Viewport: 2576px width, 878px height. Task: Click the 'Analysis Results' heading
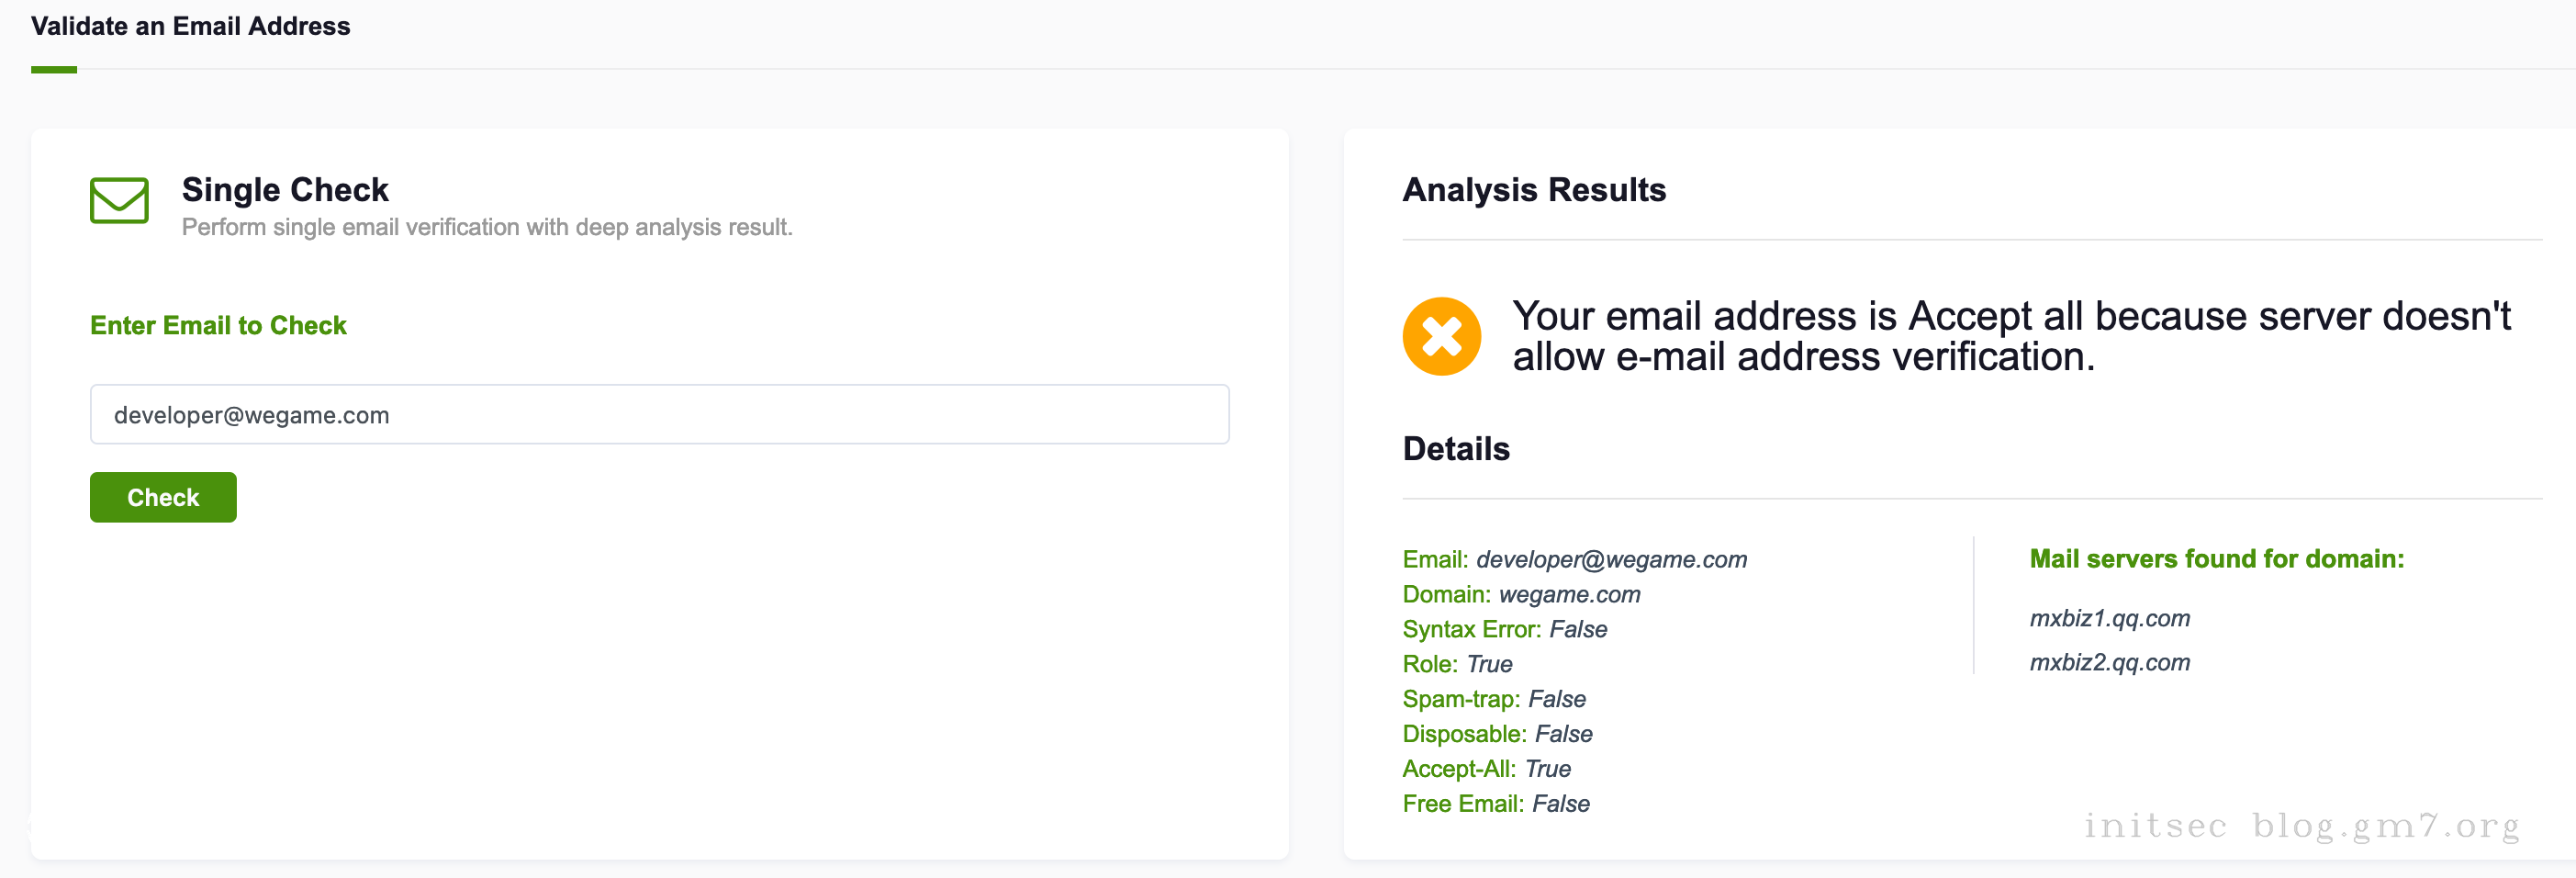pyautogui.click(x=1533, y=189)
